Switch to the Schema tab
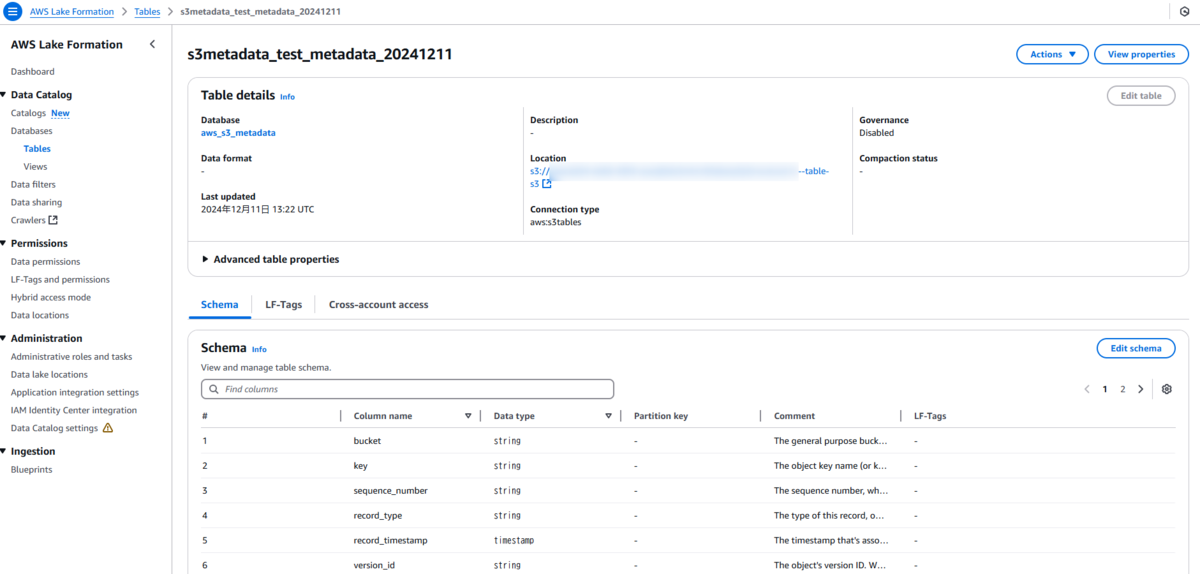This screenshot has width=1200, height=574. coord(220,304)
